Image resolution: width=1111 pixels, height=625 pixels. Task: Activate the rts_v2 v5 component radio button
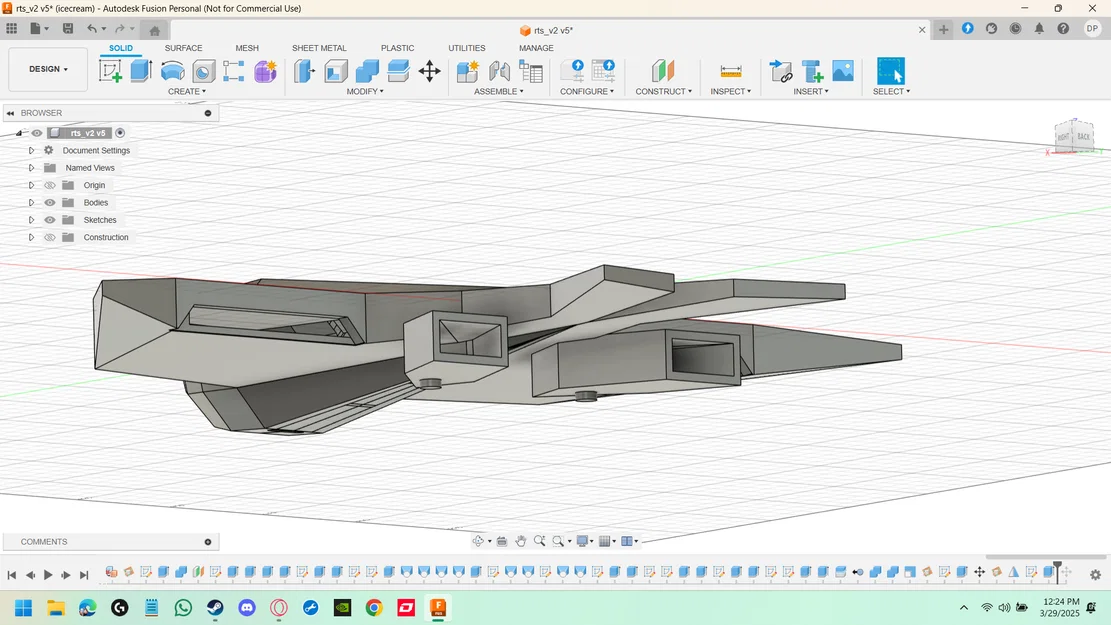(120, 133)
